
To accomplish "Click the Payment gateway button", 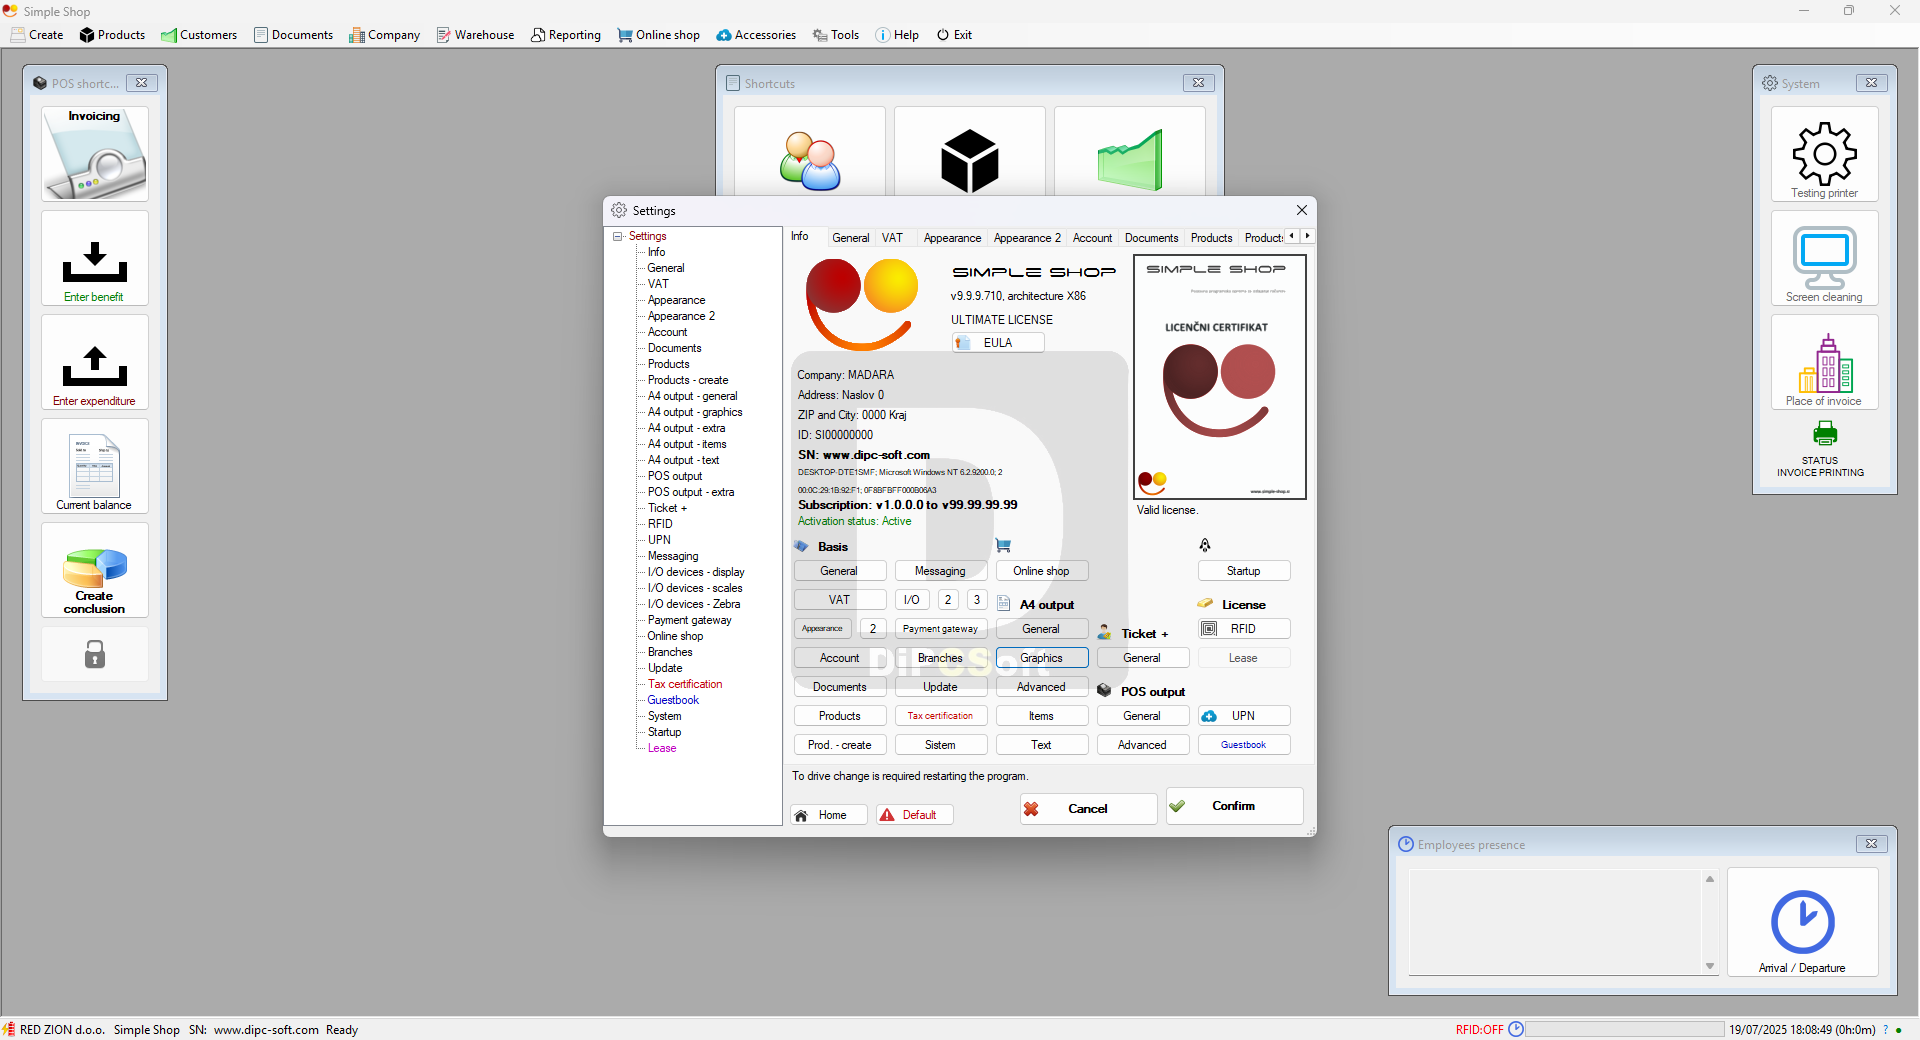I will tap(941, 629).
